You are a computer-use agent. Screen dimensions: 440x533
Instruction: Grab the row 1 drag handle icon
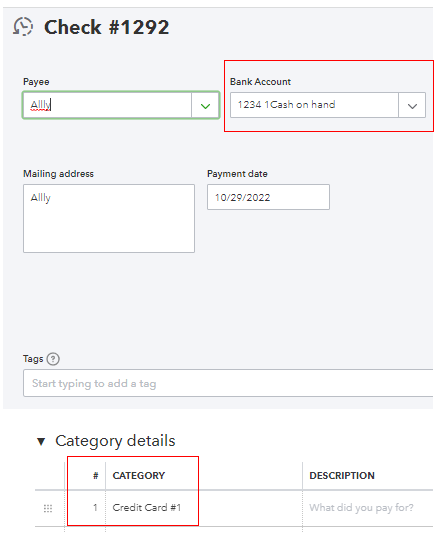pos(48,509)
